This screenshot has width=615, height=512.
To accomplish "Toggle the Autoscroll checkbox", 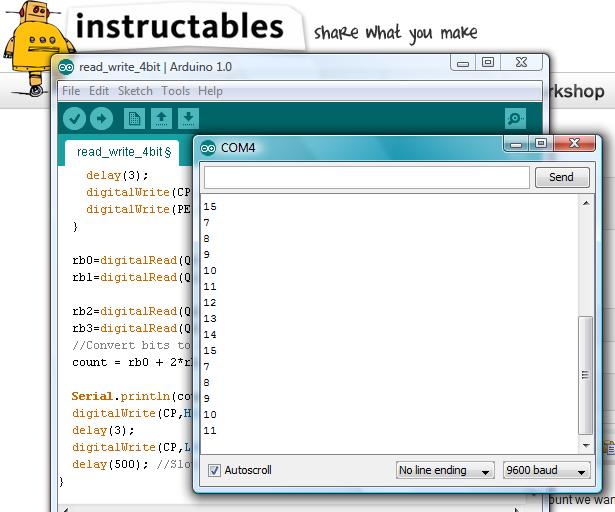I will coord(214,470).
